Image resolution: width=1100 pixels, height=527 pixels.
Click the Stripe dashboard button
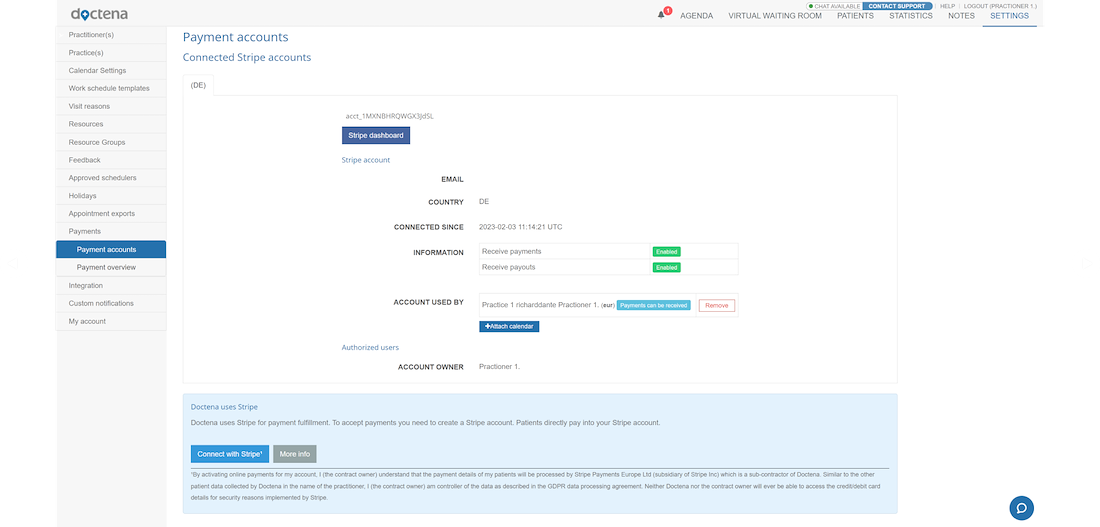coord(376,135)
